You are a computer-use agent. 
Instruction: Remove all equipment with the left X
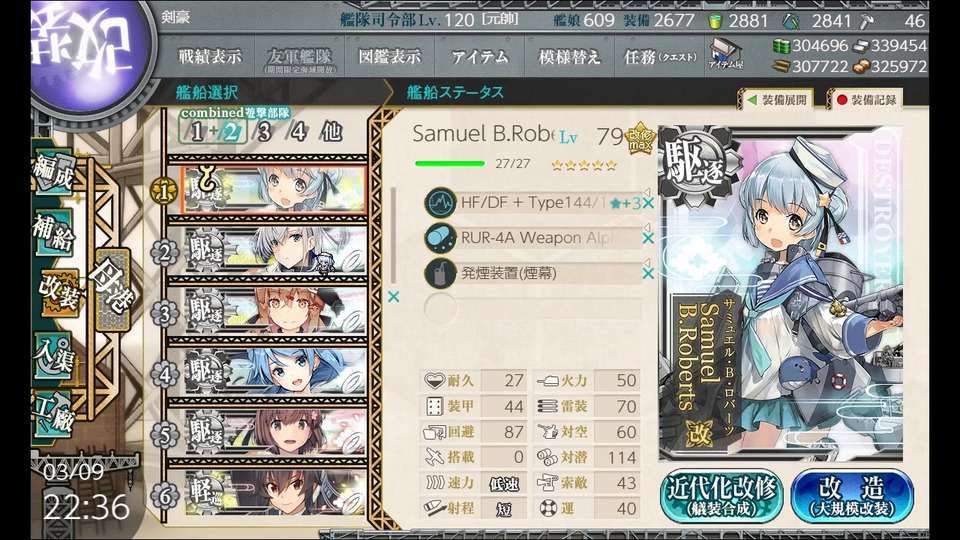pos(393,296)
